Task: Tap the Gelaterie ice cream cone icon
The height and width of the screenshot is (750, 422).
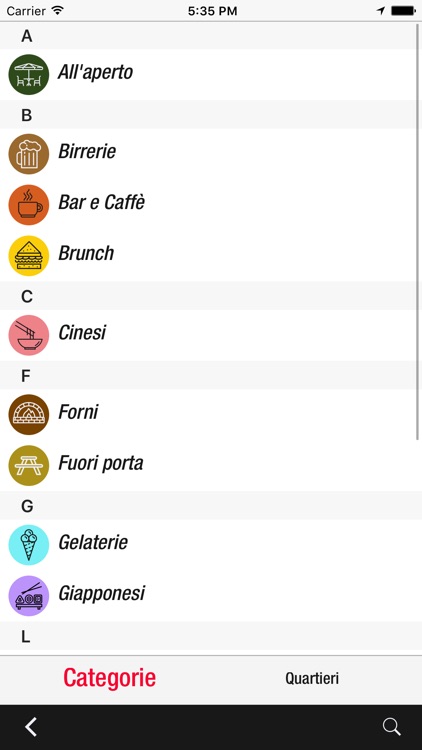Action: click(29, 545)
